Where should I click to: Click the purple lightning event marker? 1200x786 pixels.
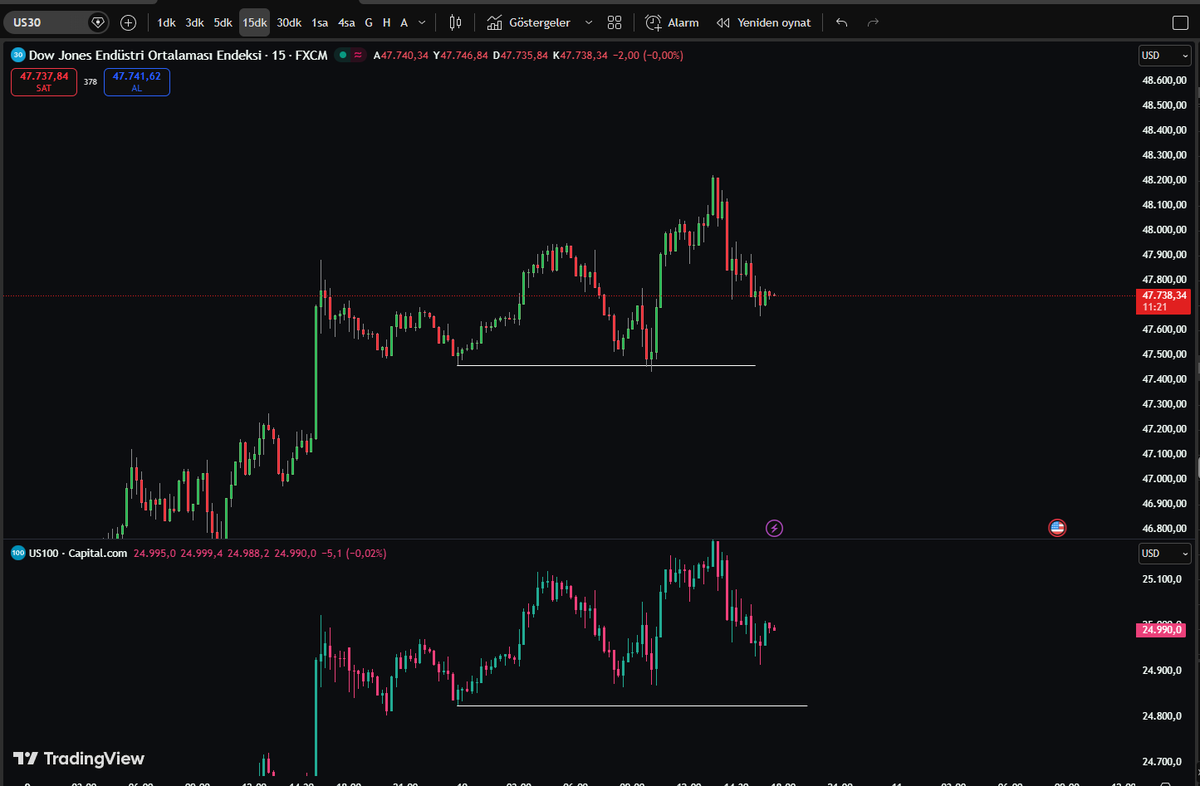pos(774,527)
